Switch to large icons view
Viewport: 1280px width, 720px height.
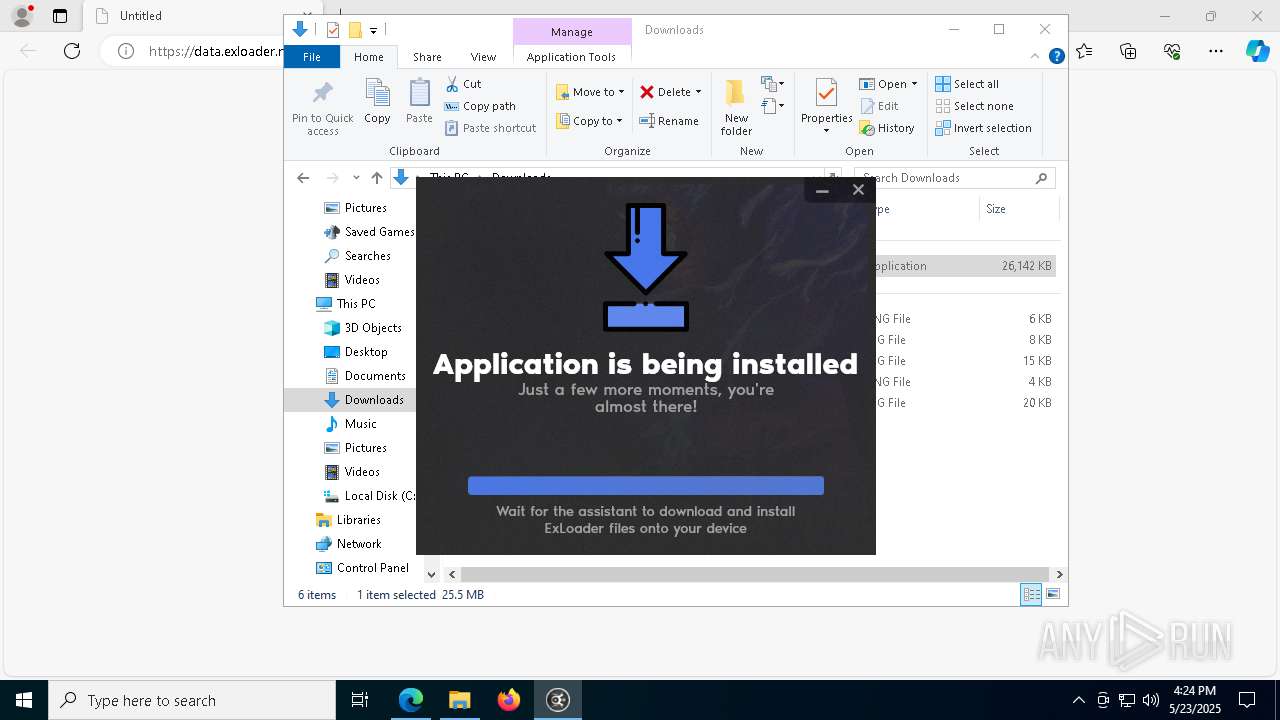pos(1053,594)
